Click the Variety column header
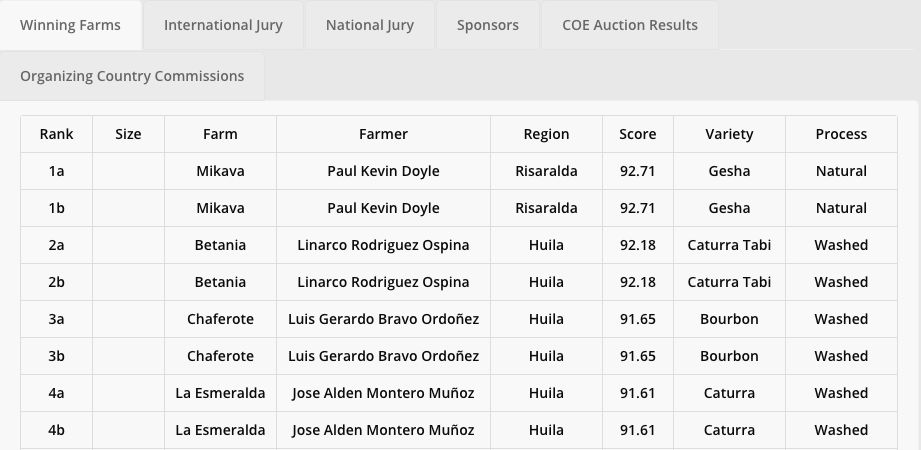 click(x=730, y=134)
